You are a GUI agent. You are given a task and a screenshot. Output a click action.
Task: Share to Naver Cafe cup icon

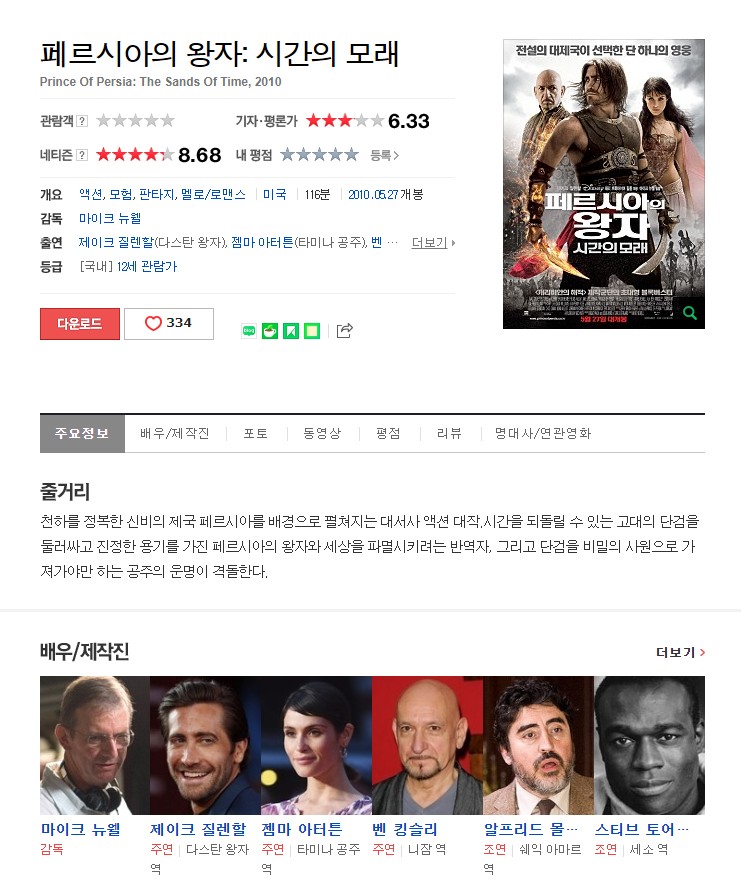270,331
